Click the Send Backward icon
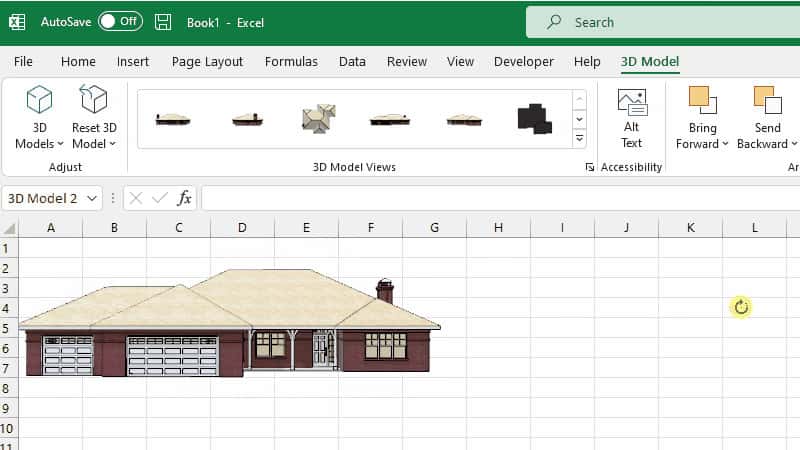800x450 pixels. (767, 99)
